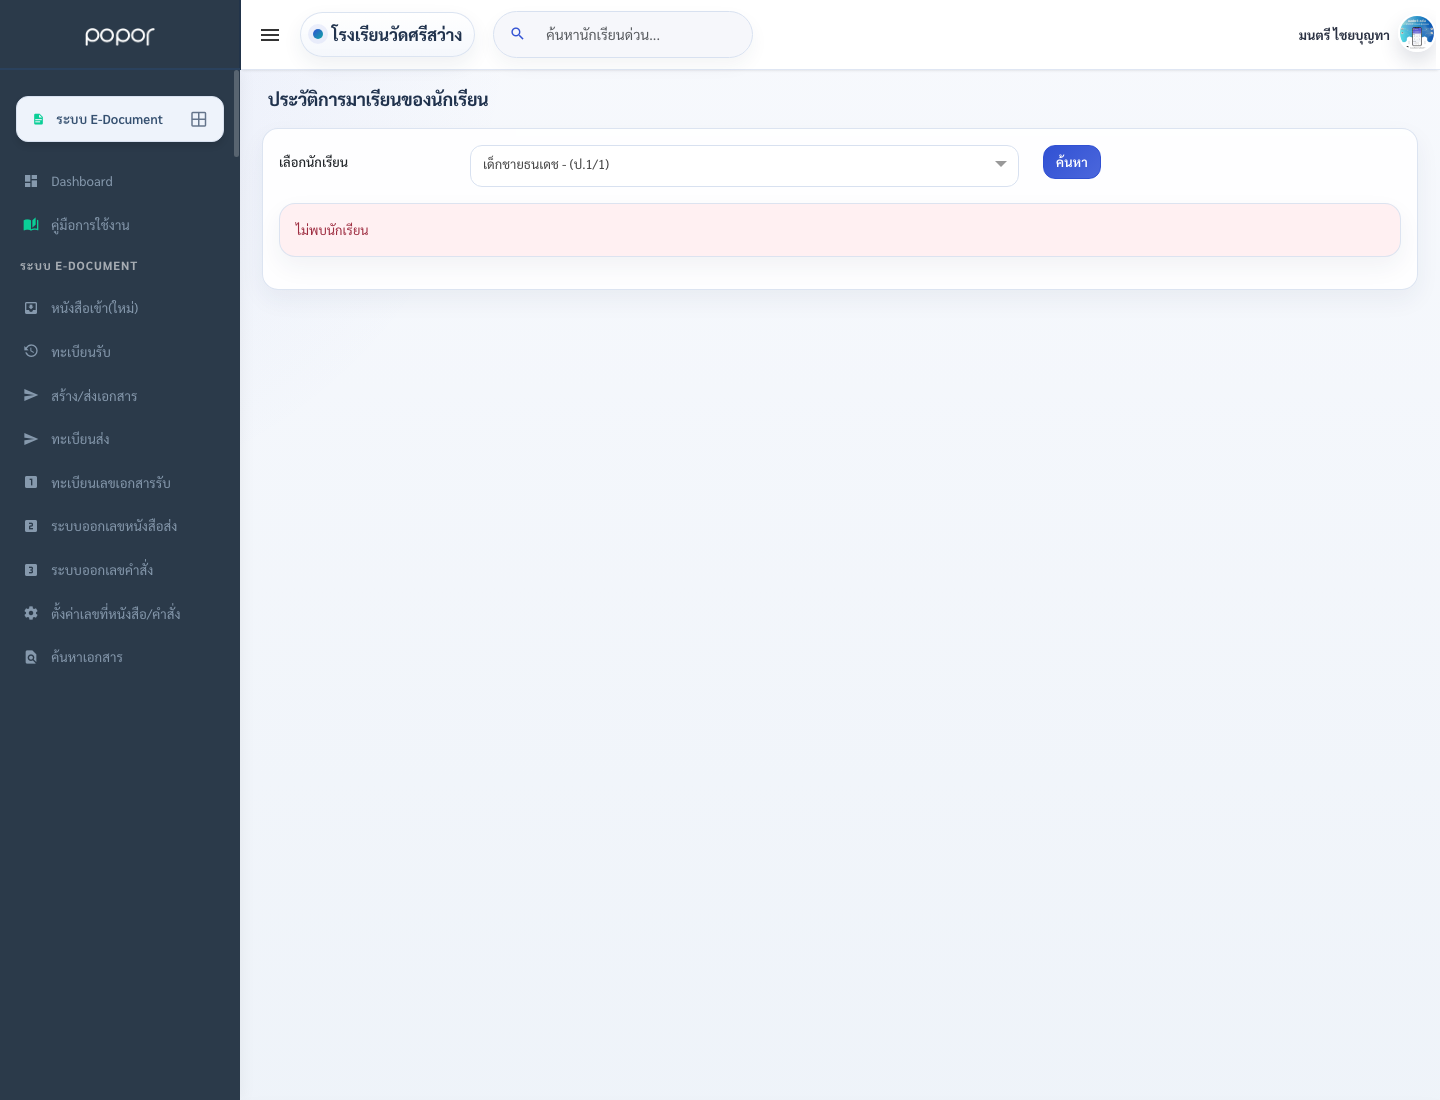Click the magnifier icon in the quick search
Screen dimensions: 1440x1100
[518, 34]
